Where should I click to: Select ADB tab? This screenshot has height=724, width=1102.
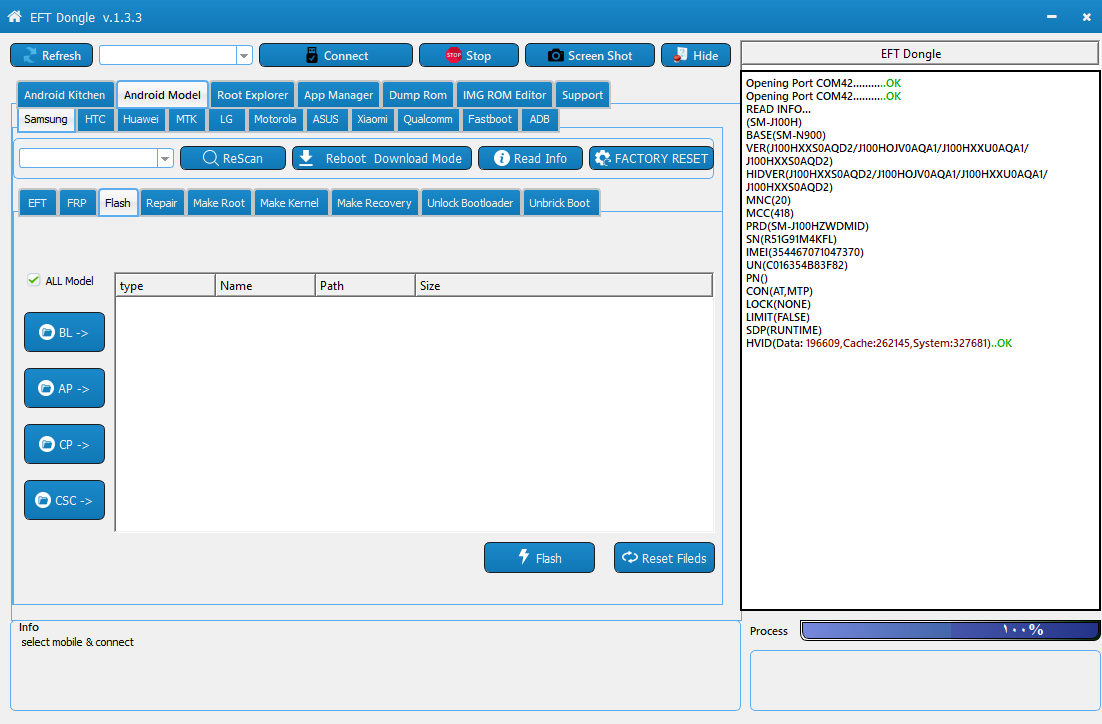pyautogui.click(x=540, y=119)
